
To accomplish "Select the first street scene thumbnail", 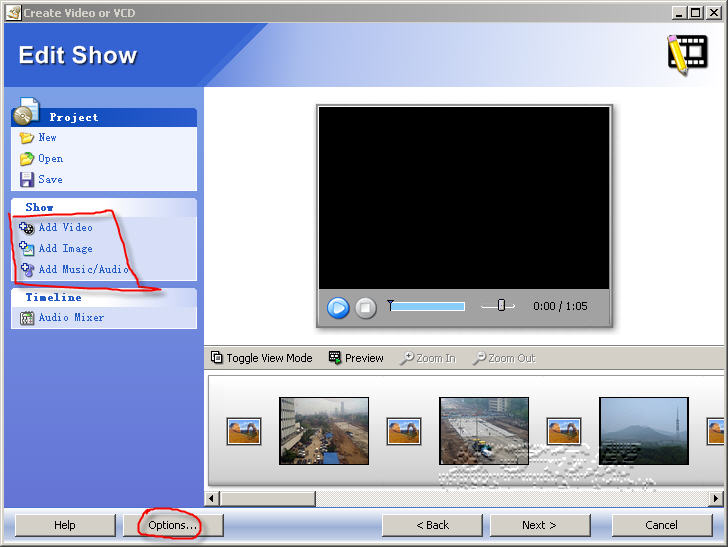I will click(x=324, y=431).
